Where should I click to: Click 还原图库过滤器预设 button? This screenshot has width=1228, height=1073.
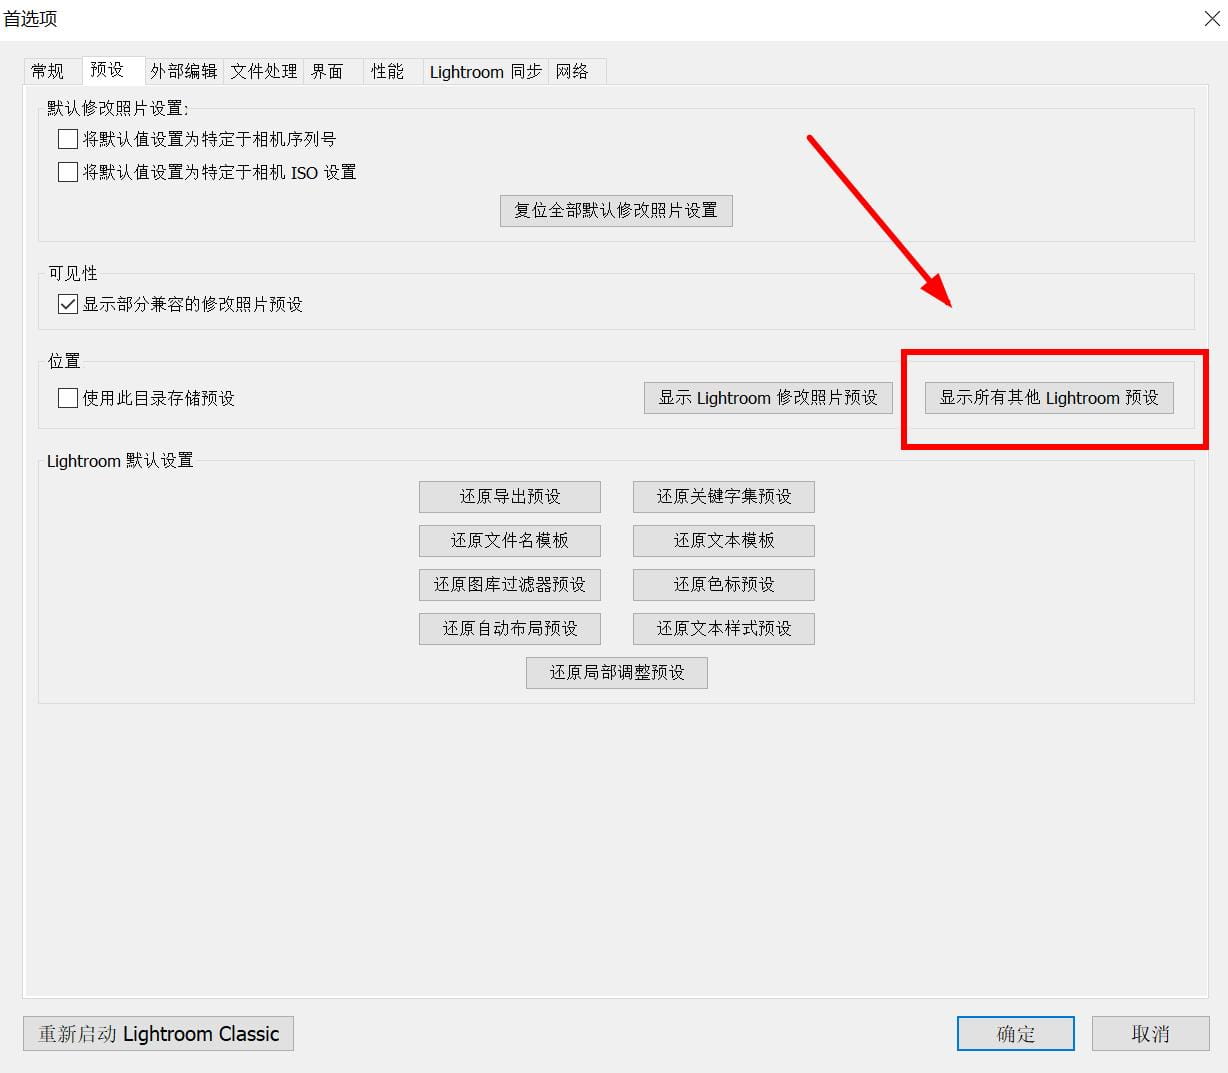(510, 584)
